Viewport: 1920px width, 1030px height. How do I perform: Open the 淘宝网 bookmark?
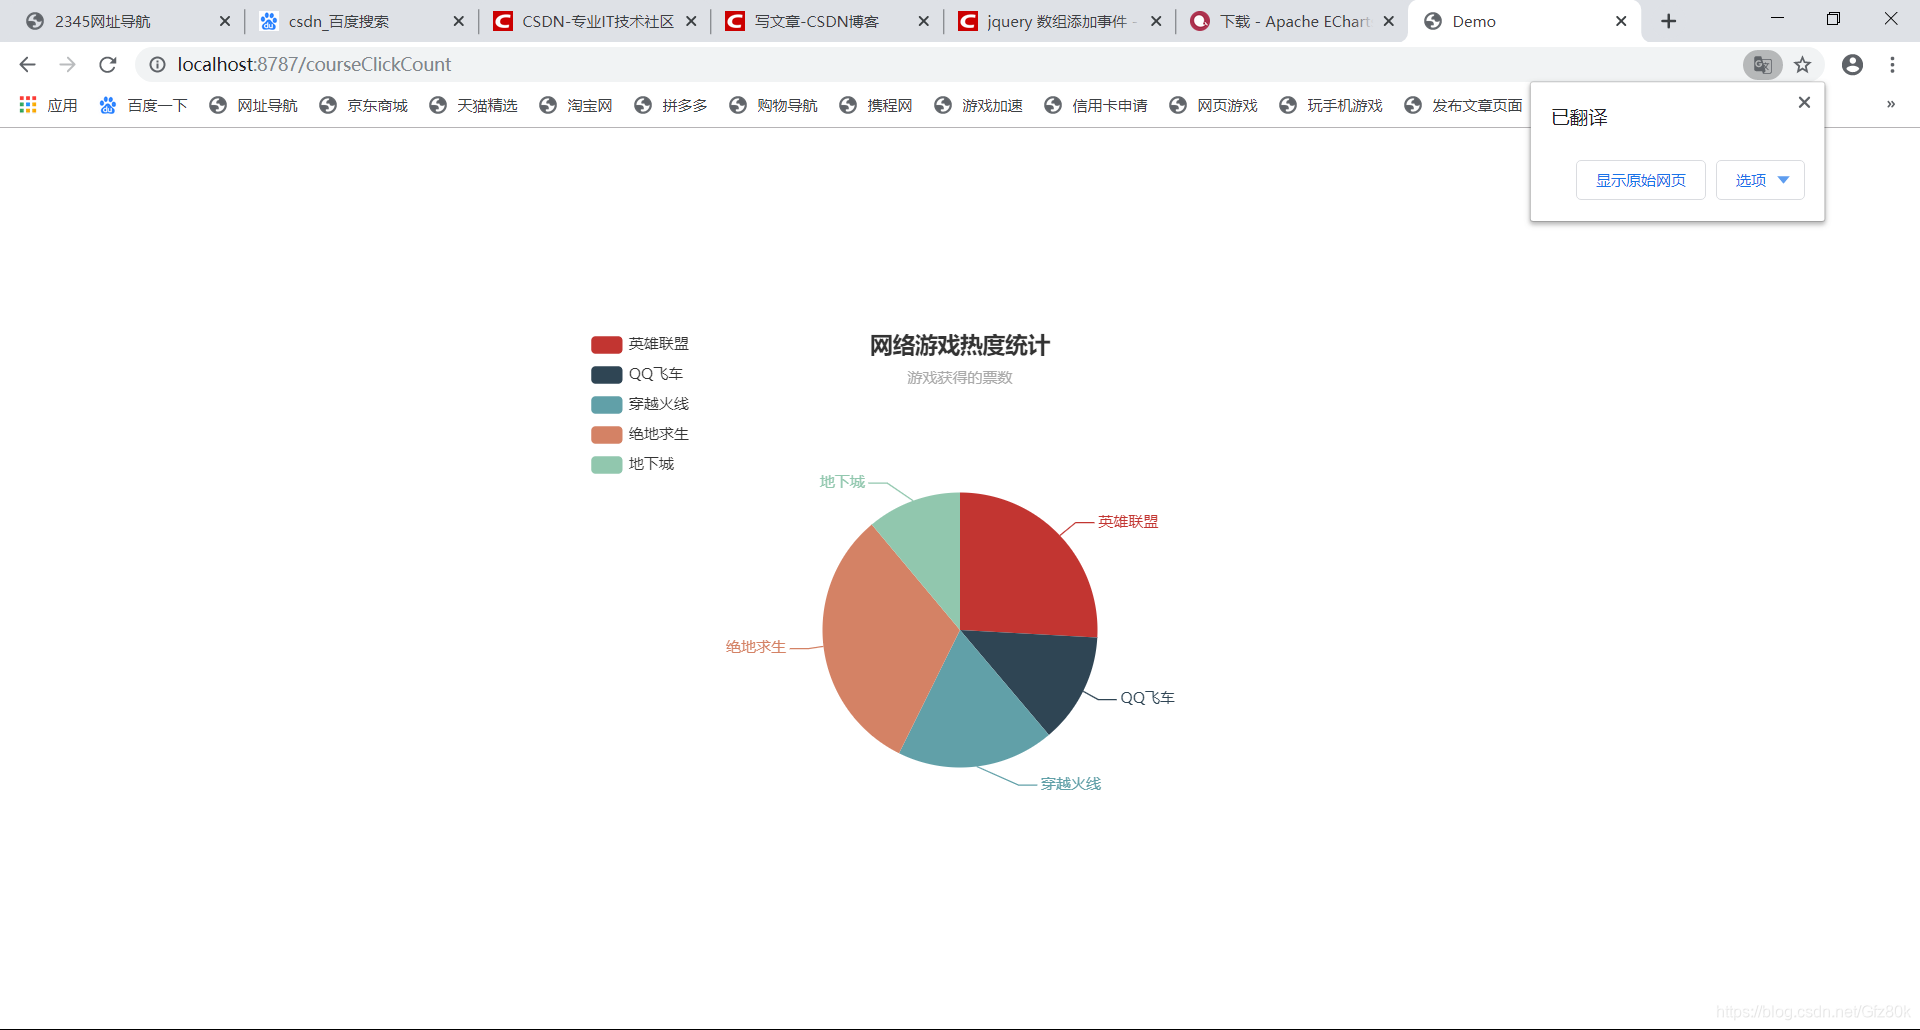[576, 105]
